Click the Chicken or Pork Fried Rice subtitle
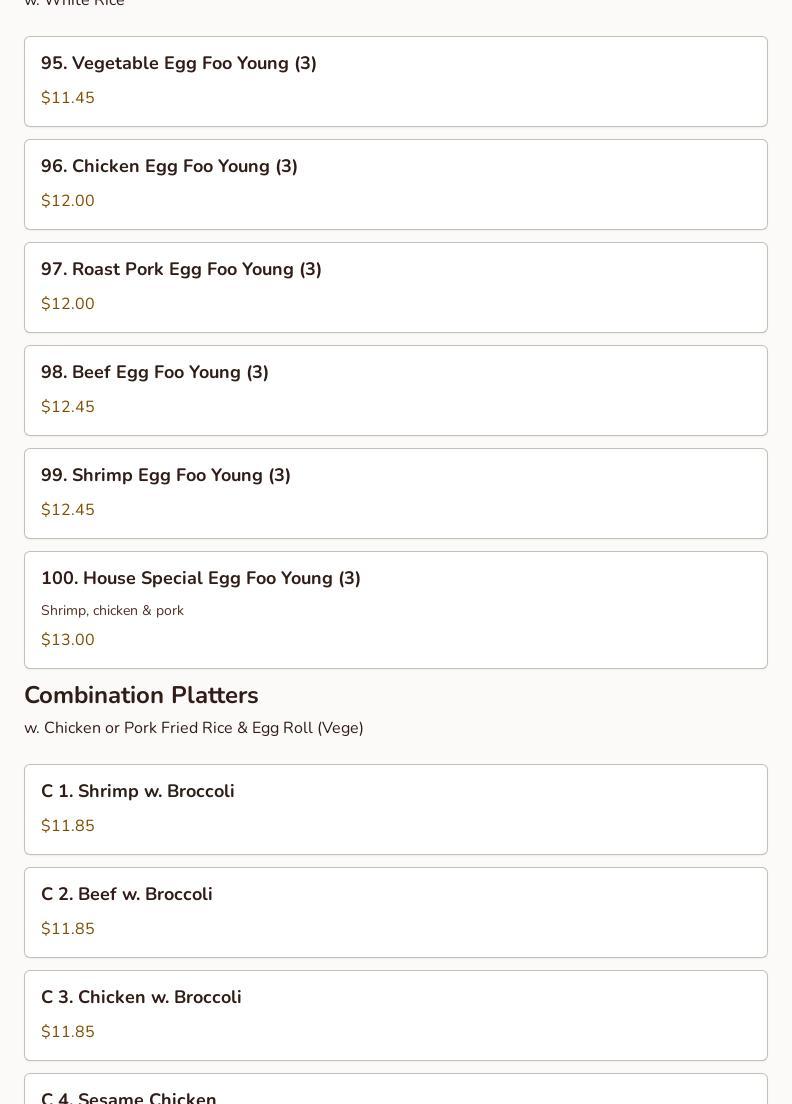 [194, 728]
